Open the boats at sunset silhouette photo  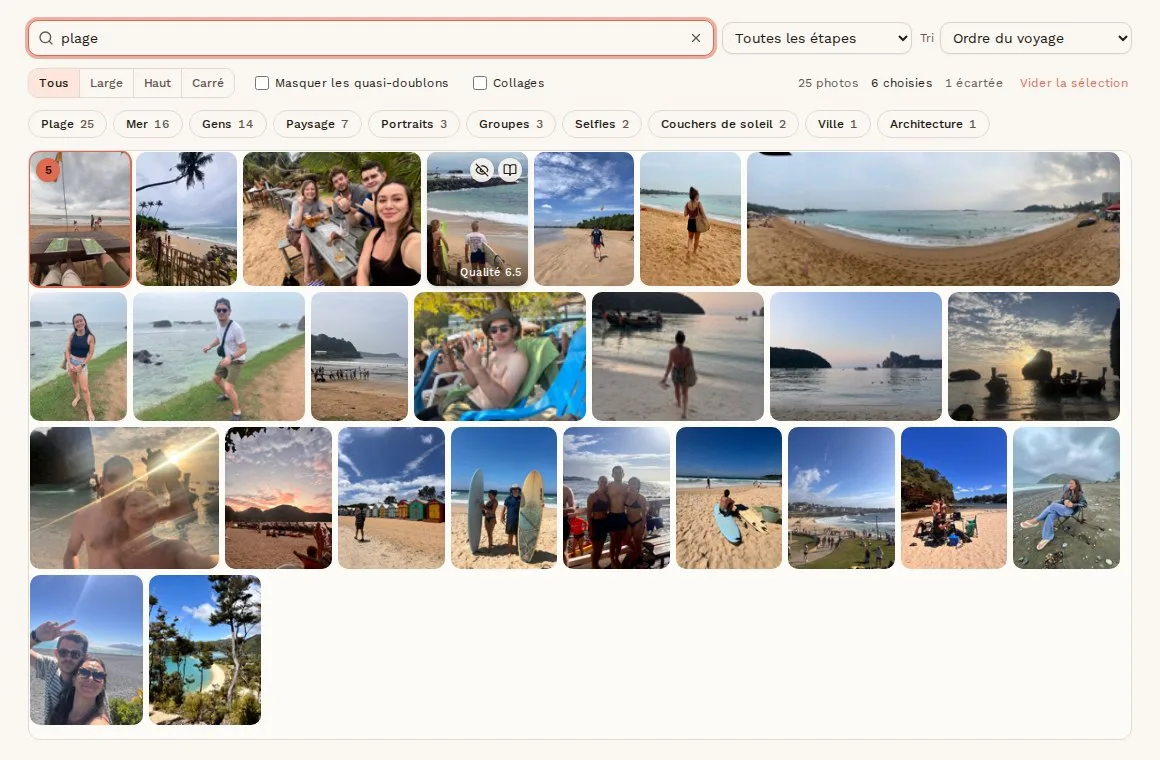coord(1034,356)
